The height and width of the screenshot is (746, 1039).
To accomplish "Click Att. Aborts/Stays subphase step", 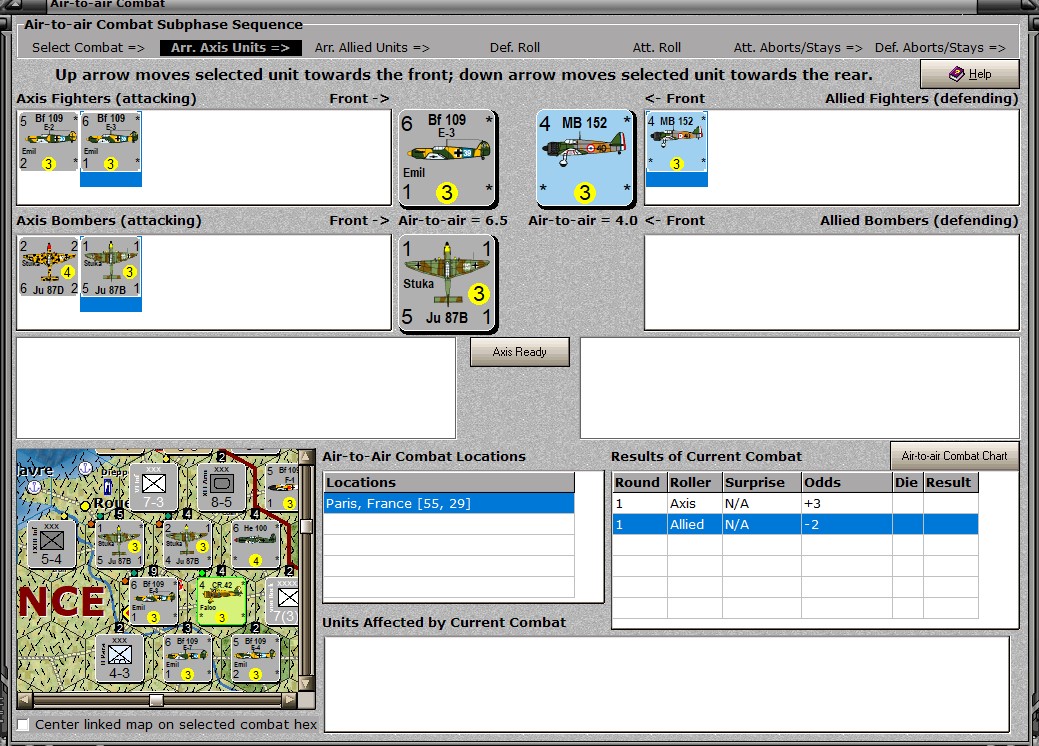I will (x=798, y=48).
